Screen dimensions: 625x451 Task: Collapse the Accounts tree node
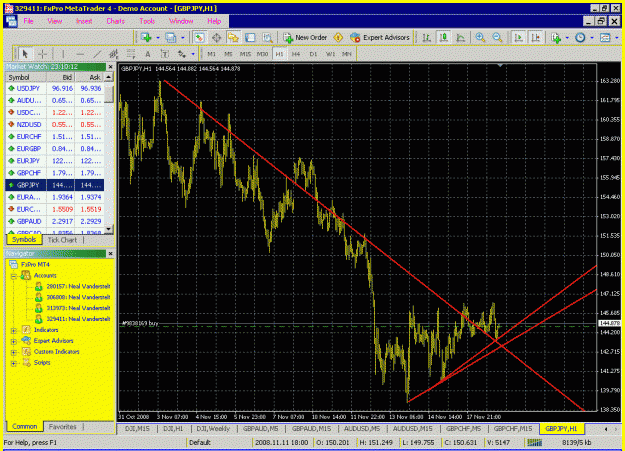[14, 276]
